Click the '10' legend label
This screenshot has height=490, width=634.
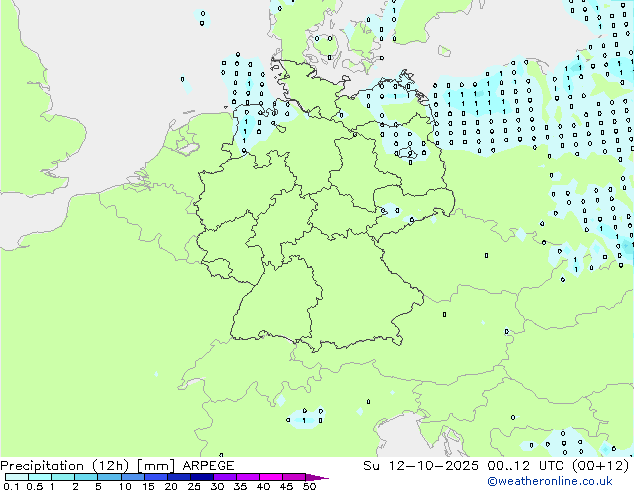125,486
